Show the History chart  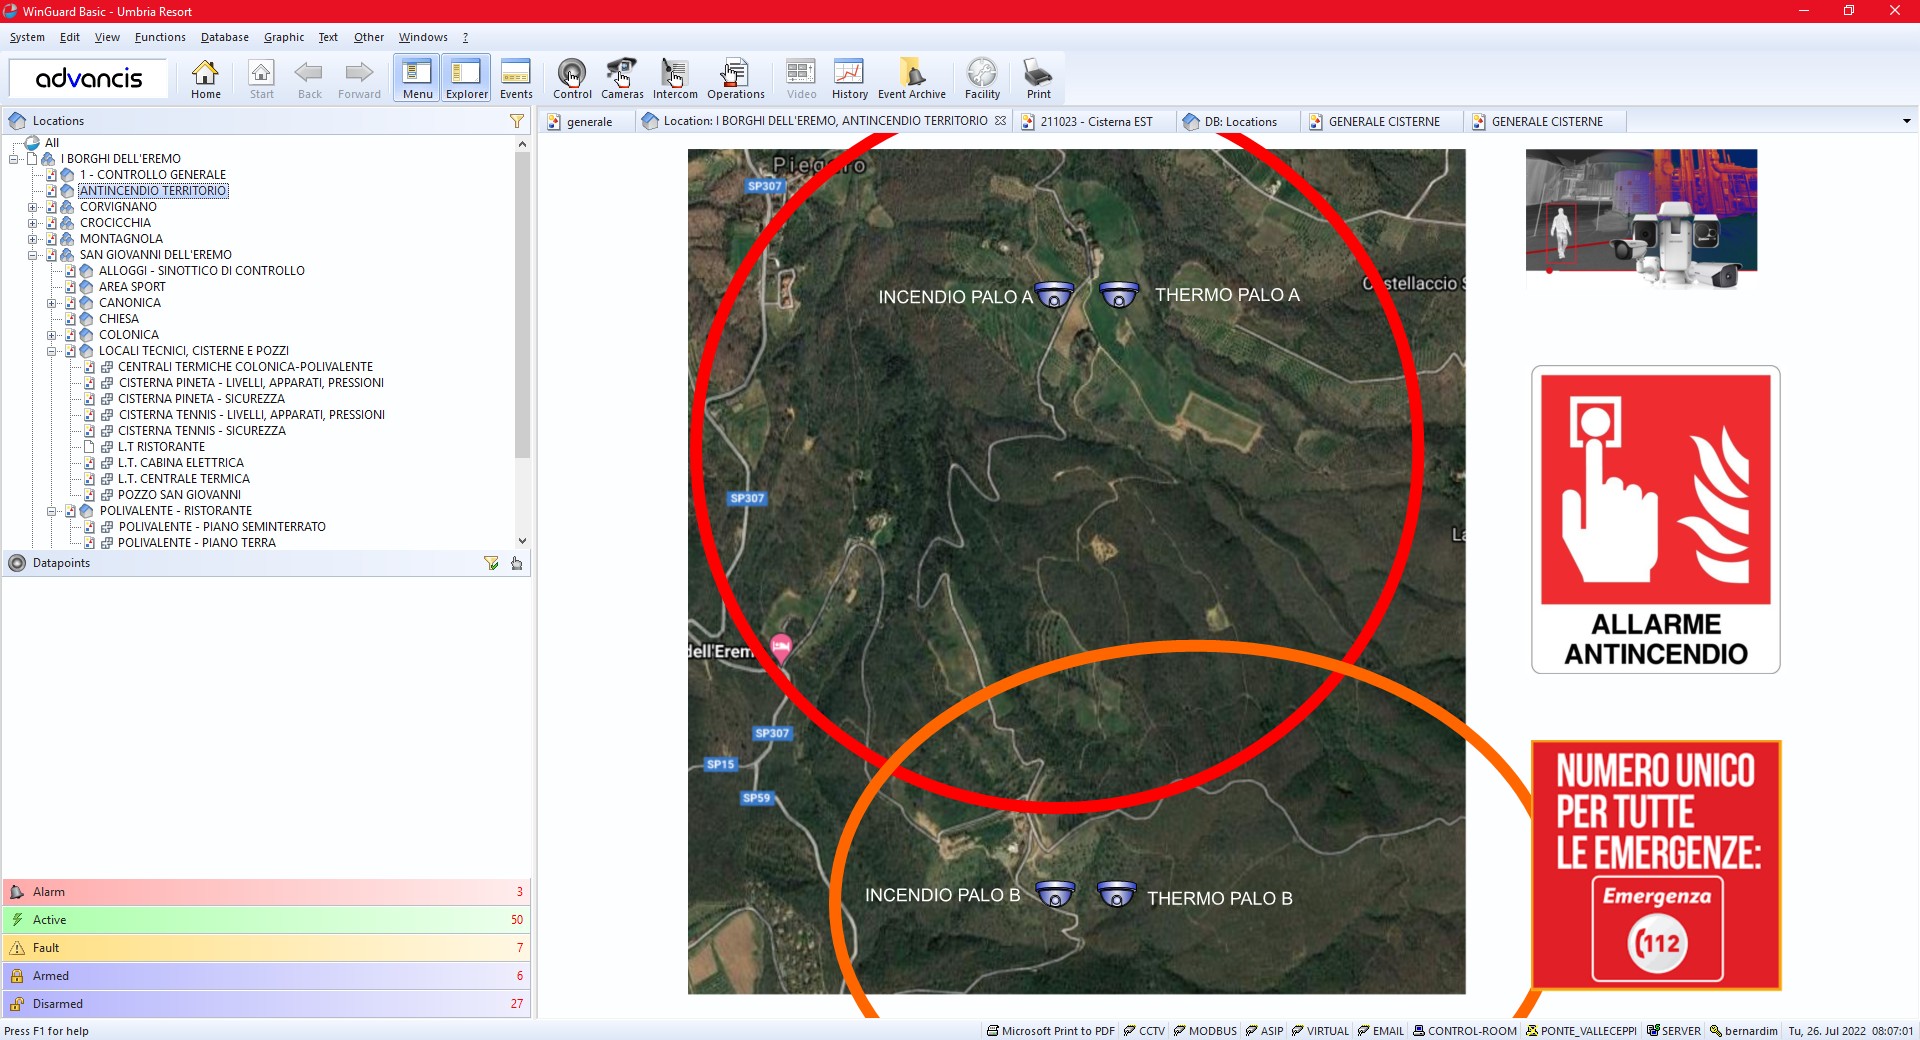(849, 79)
